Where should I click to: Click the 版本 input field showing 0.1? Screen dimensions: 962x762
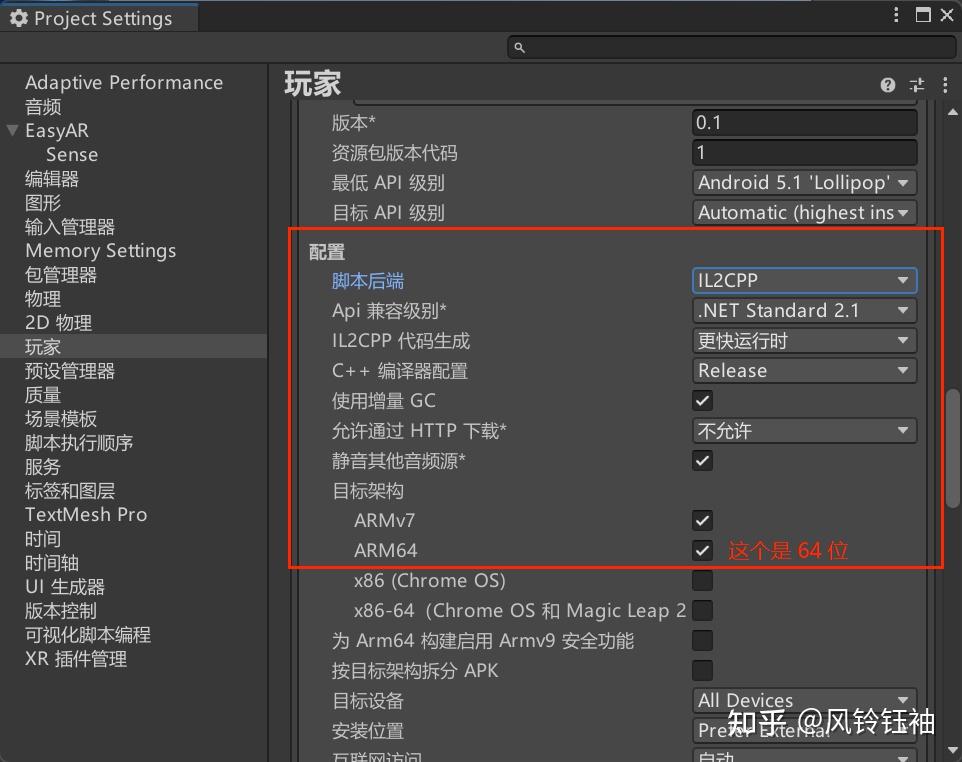[x=804, y=122]
